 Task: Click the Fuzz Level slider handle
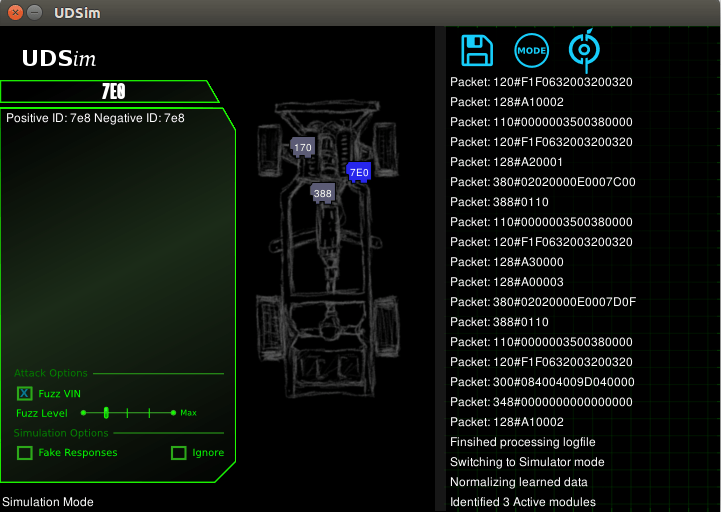106,413
